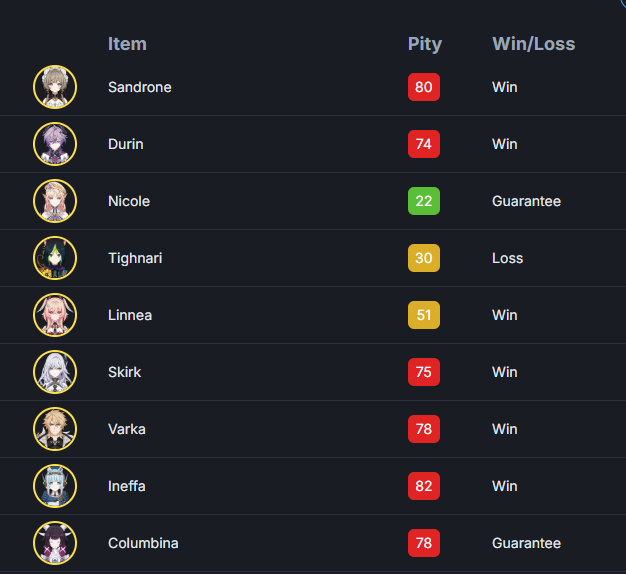Screen dimensions: 626x574
Task: Open Durin's avatar icon
Action: [55, 144]
